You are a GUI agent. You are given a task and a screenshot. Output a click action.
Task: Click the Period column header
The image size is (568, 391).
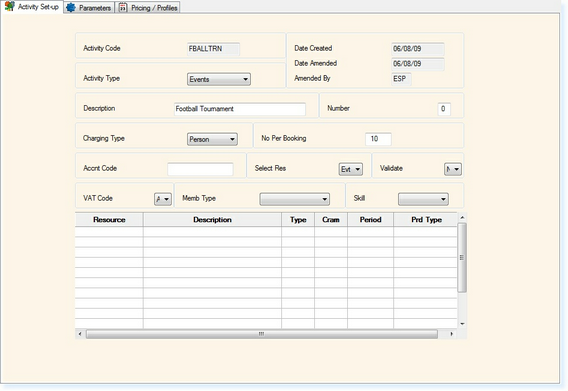click(371, 220)
